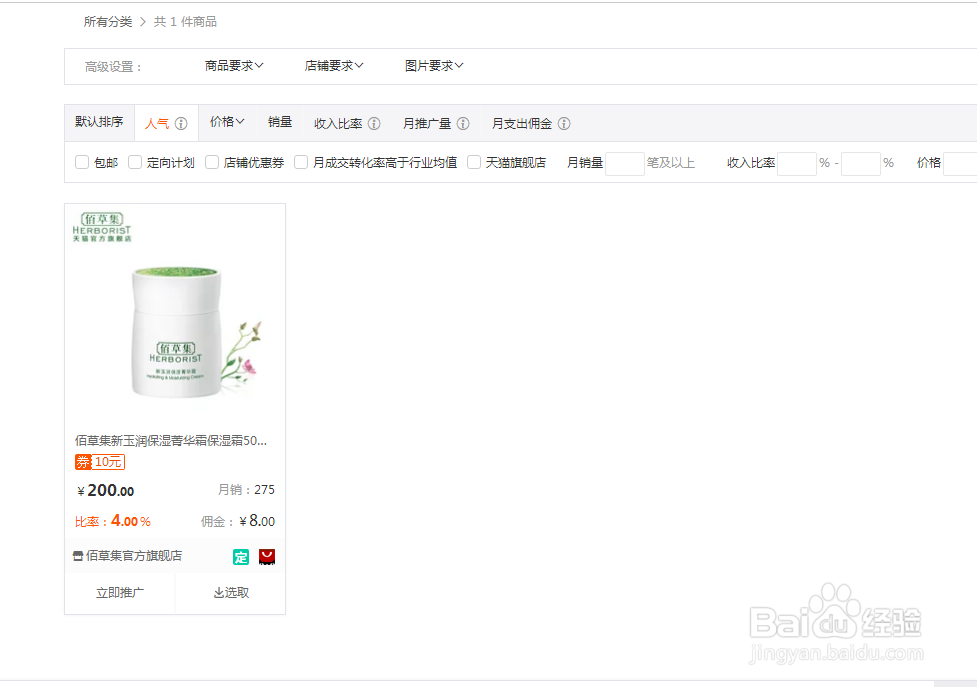Switch to 默认排序 sorting tab

(x=99, y=122)
